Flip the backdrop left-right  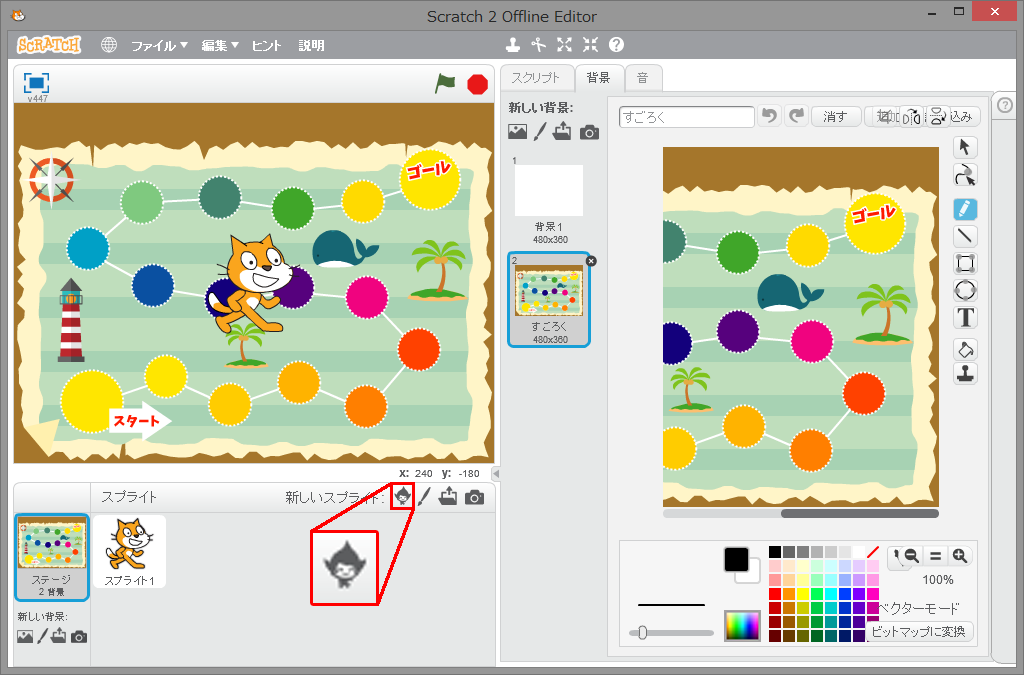pos(912,117)
